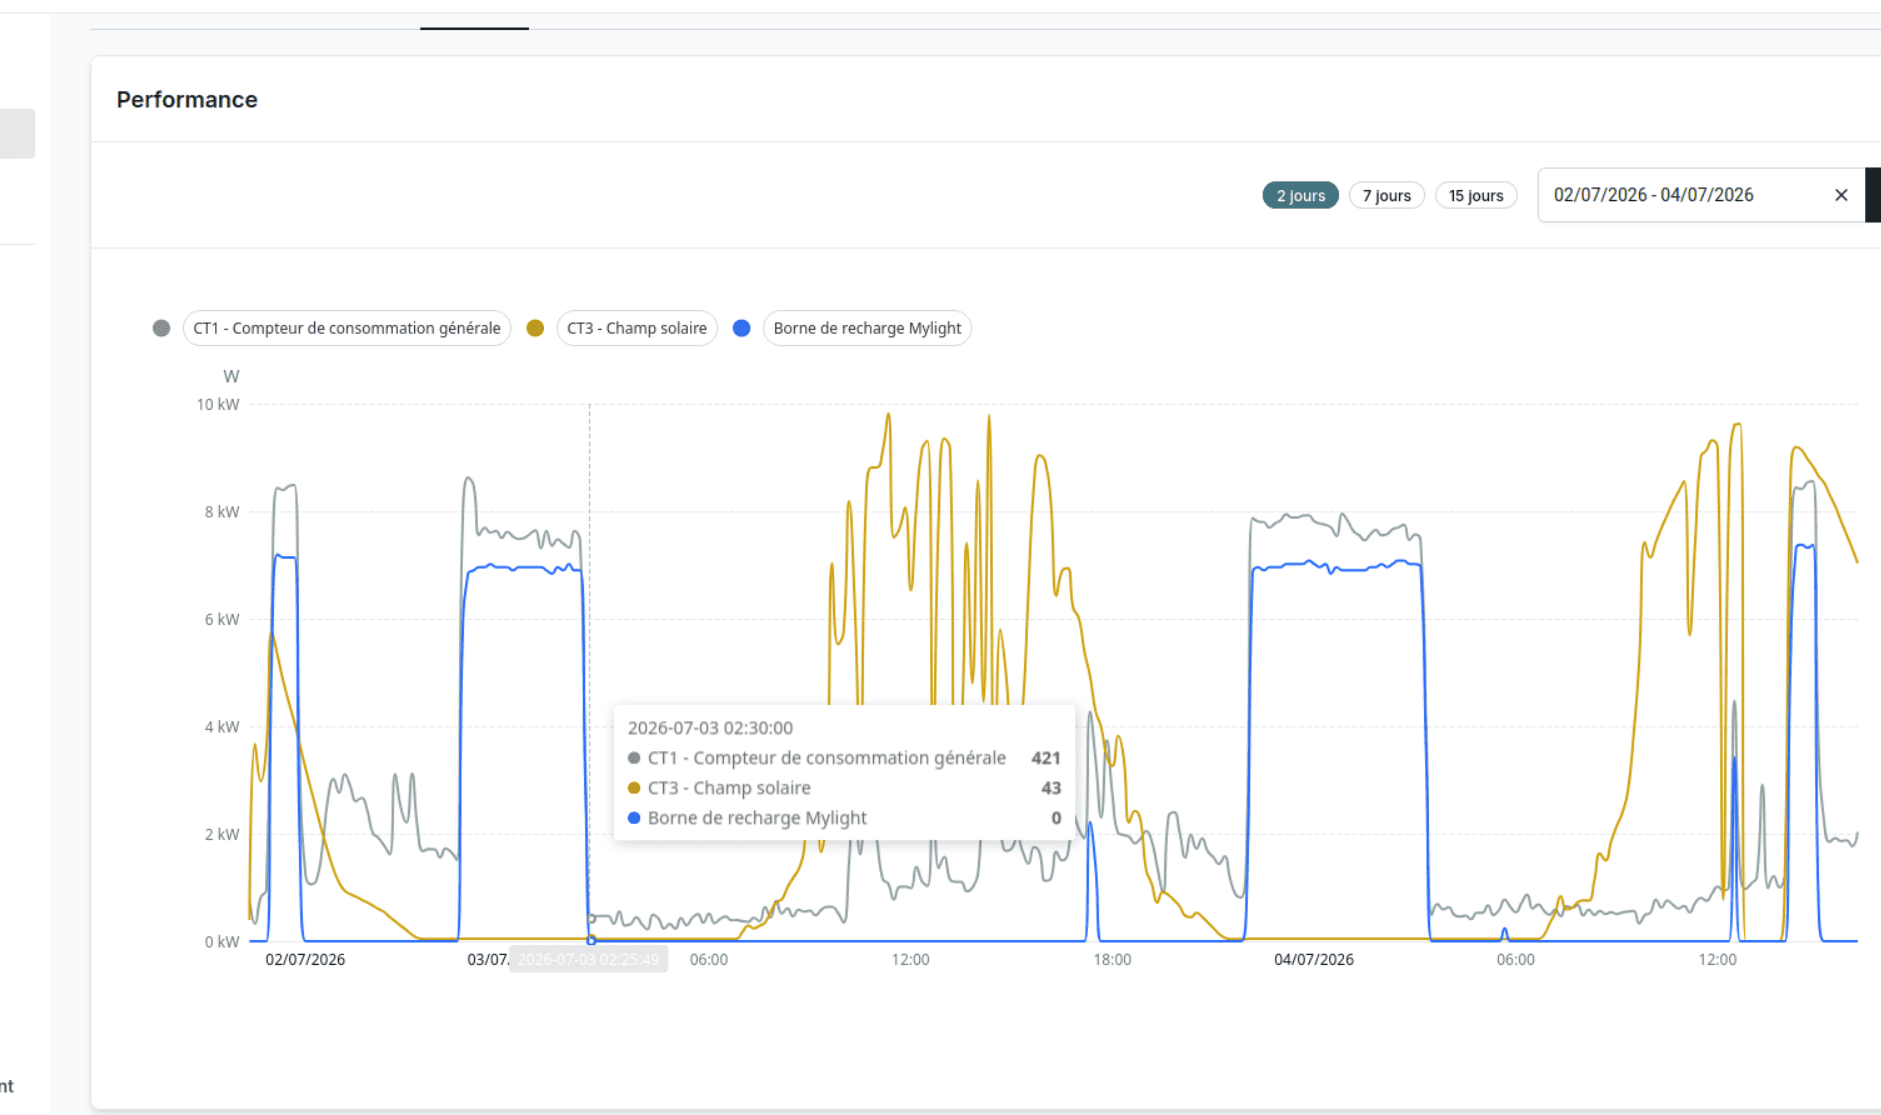Select the 2 jours range
Image resolution: width=1881 pixels, height=1115 pixels.
[1300, 195]
